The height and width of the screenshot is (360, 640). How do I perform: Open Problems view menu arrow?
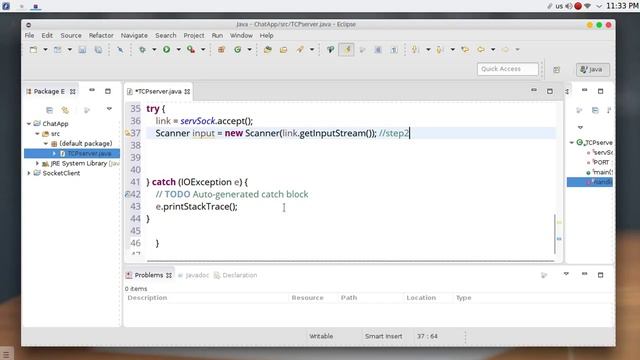click(x=566, y=274)
